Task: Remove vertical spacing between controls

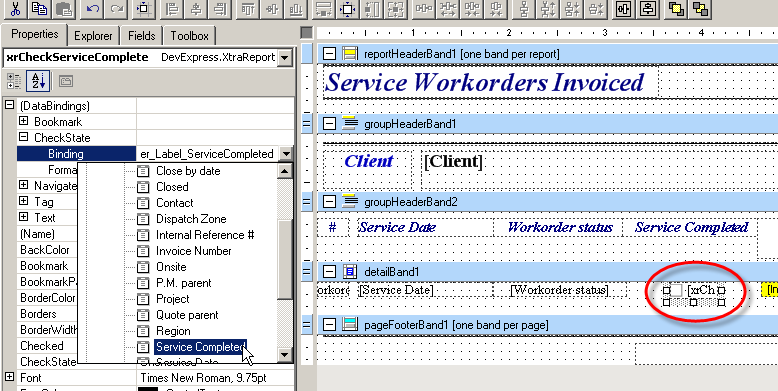Action: (x=595, y=8)
